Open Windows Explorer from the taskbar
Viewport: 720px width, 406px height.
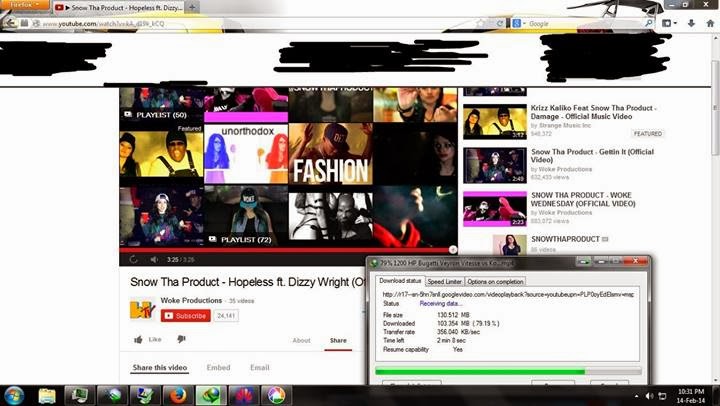coord(46,395)
